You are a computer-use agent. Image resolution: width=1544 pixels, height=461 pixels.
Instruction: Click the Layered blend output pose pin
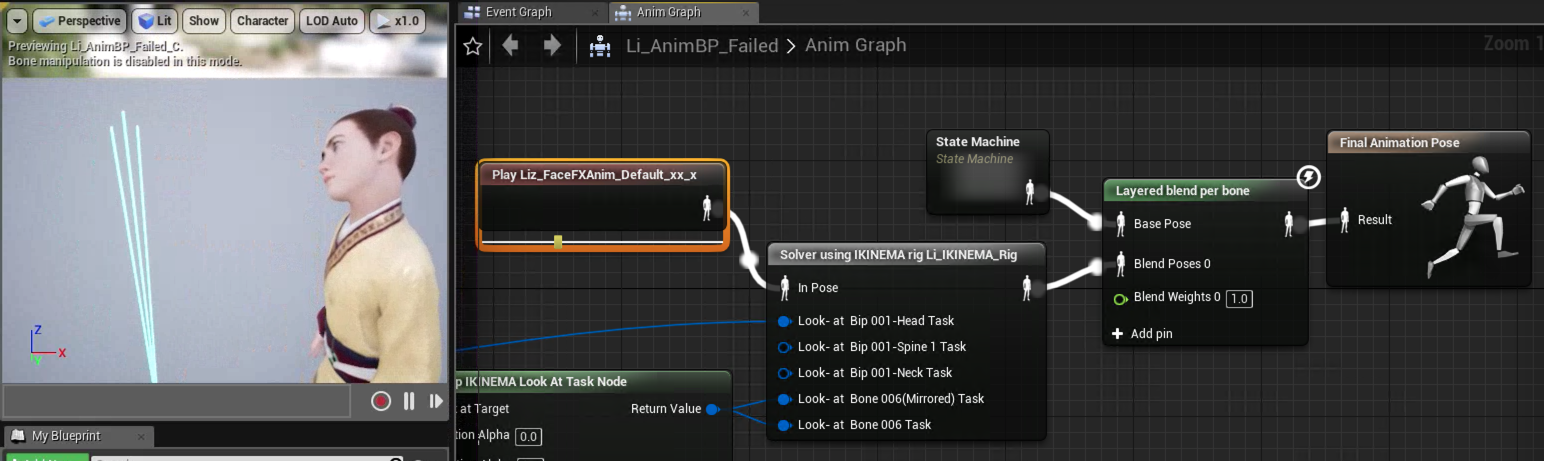pyautogui.click(x=1289, y=224)
